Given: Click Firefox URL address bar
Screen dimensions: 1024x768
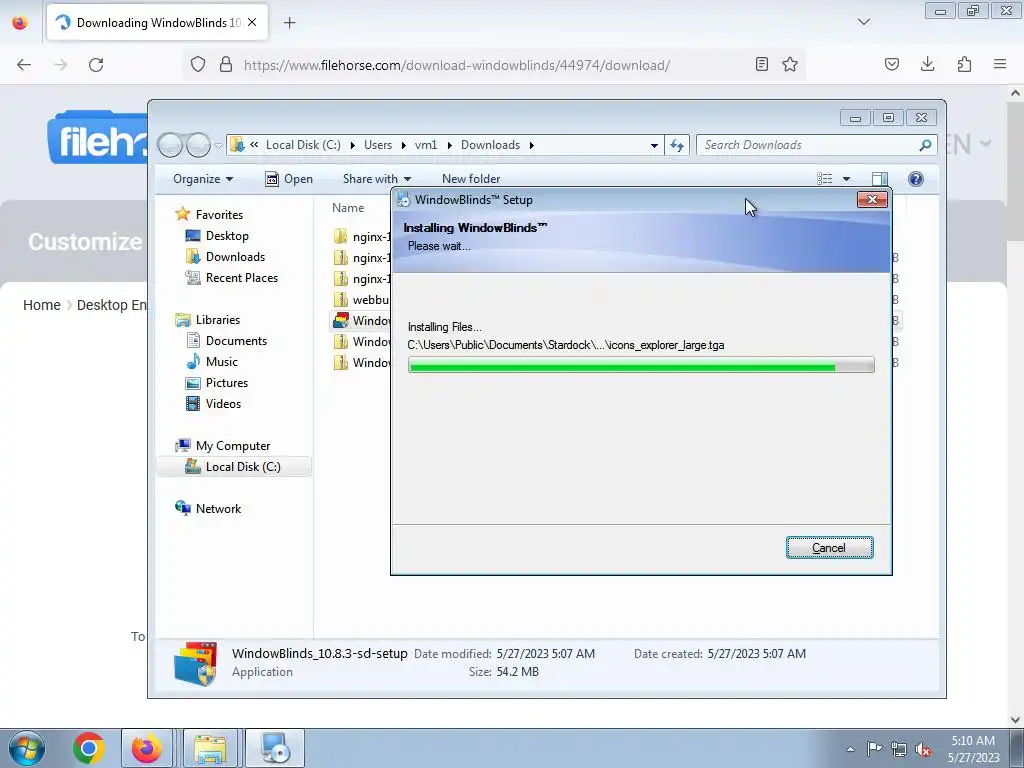Looking at the screenshot, I should 456,65.
